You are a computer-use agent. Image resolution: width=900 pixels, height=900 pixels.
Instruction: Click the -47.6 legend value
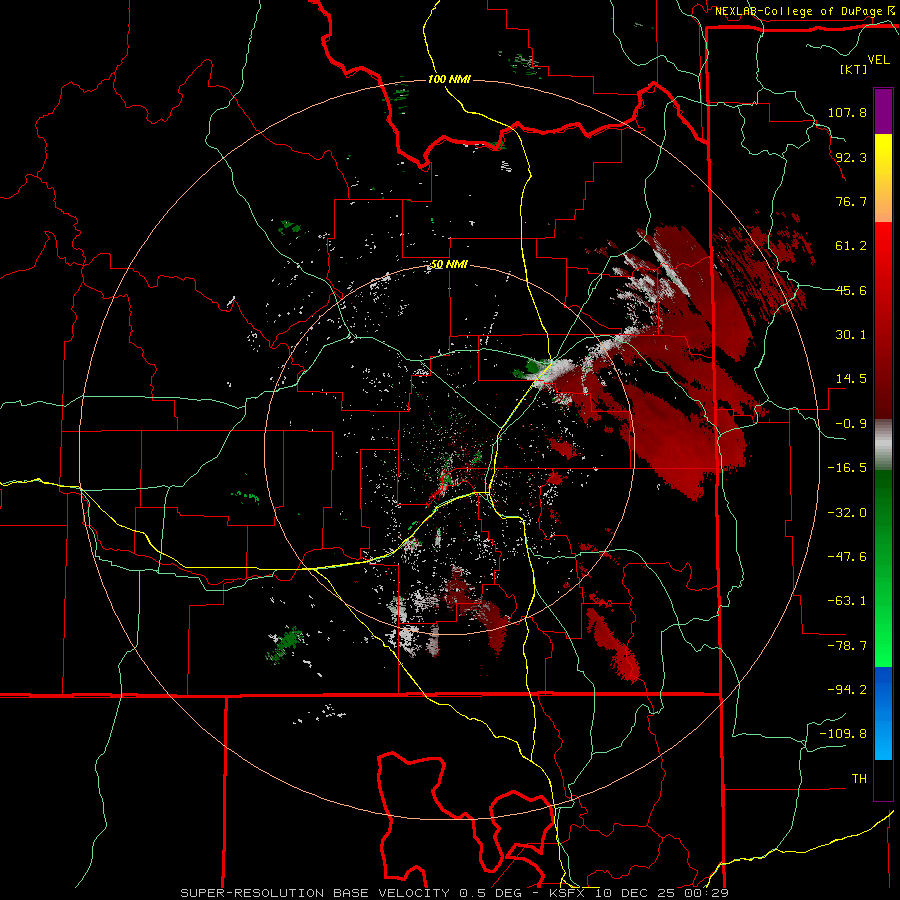847,557
